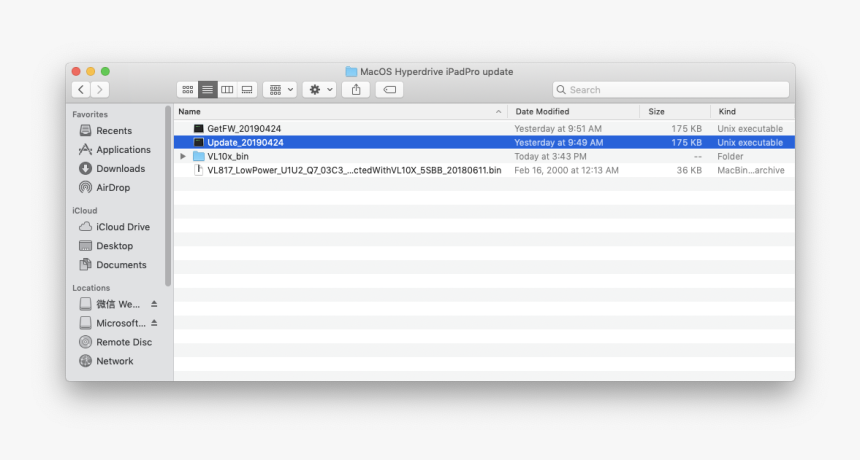Eject the 微信 We... volume
860x460 pixels.
click(x=154, y=304)
